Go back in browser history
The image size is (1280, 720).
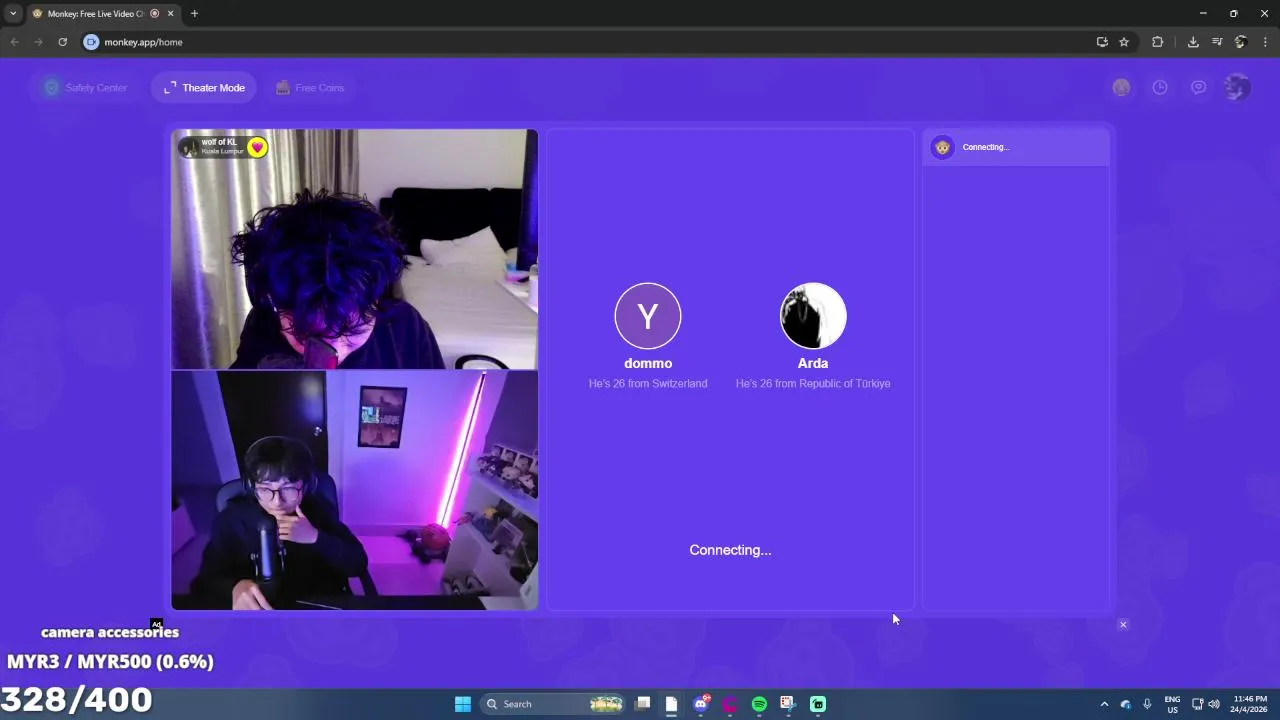pos(14,42)
